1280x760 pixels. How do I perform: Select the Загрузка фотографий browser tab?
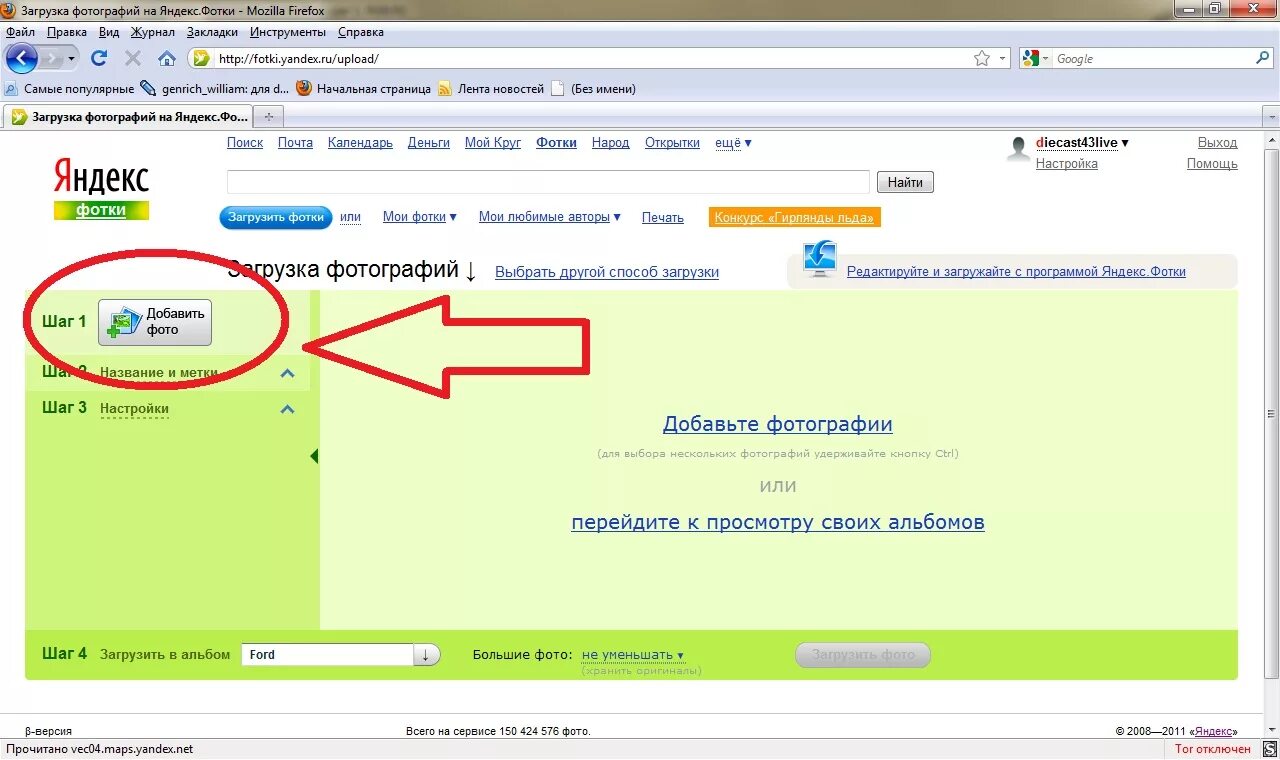pos(128,117)
